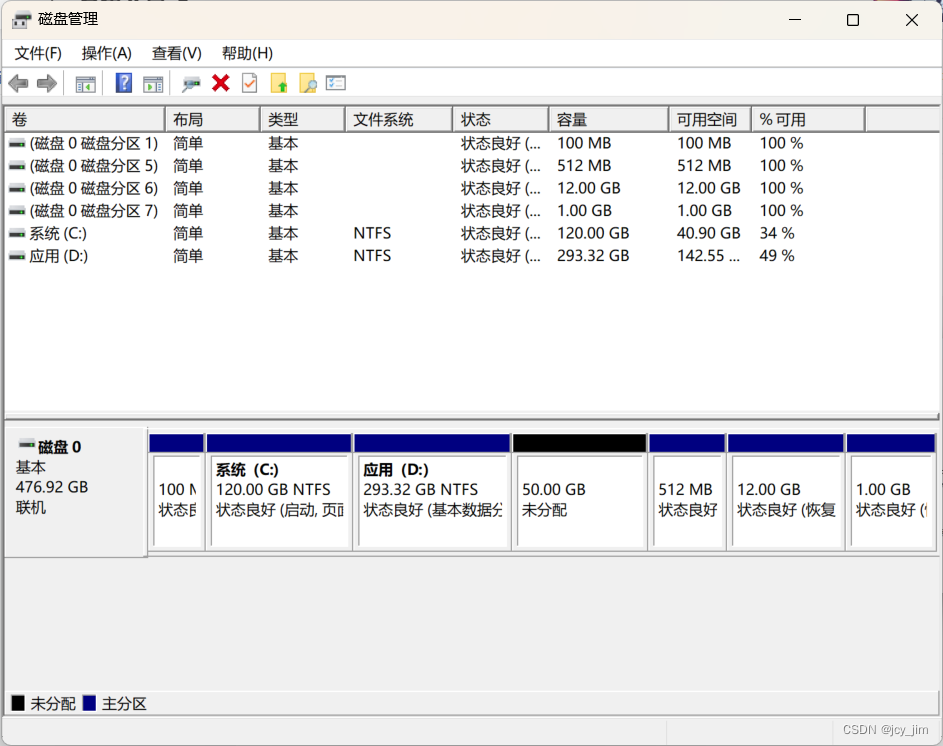Click the red X delete icon
This screenshot has height=746, width=943.
221,83
